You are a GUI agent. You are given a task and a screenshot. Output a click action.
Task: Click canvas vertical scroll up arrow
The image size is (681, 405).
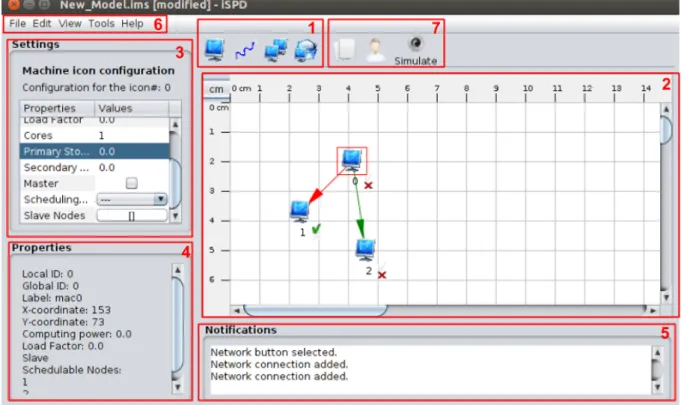point(666,109)
